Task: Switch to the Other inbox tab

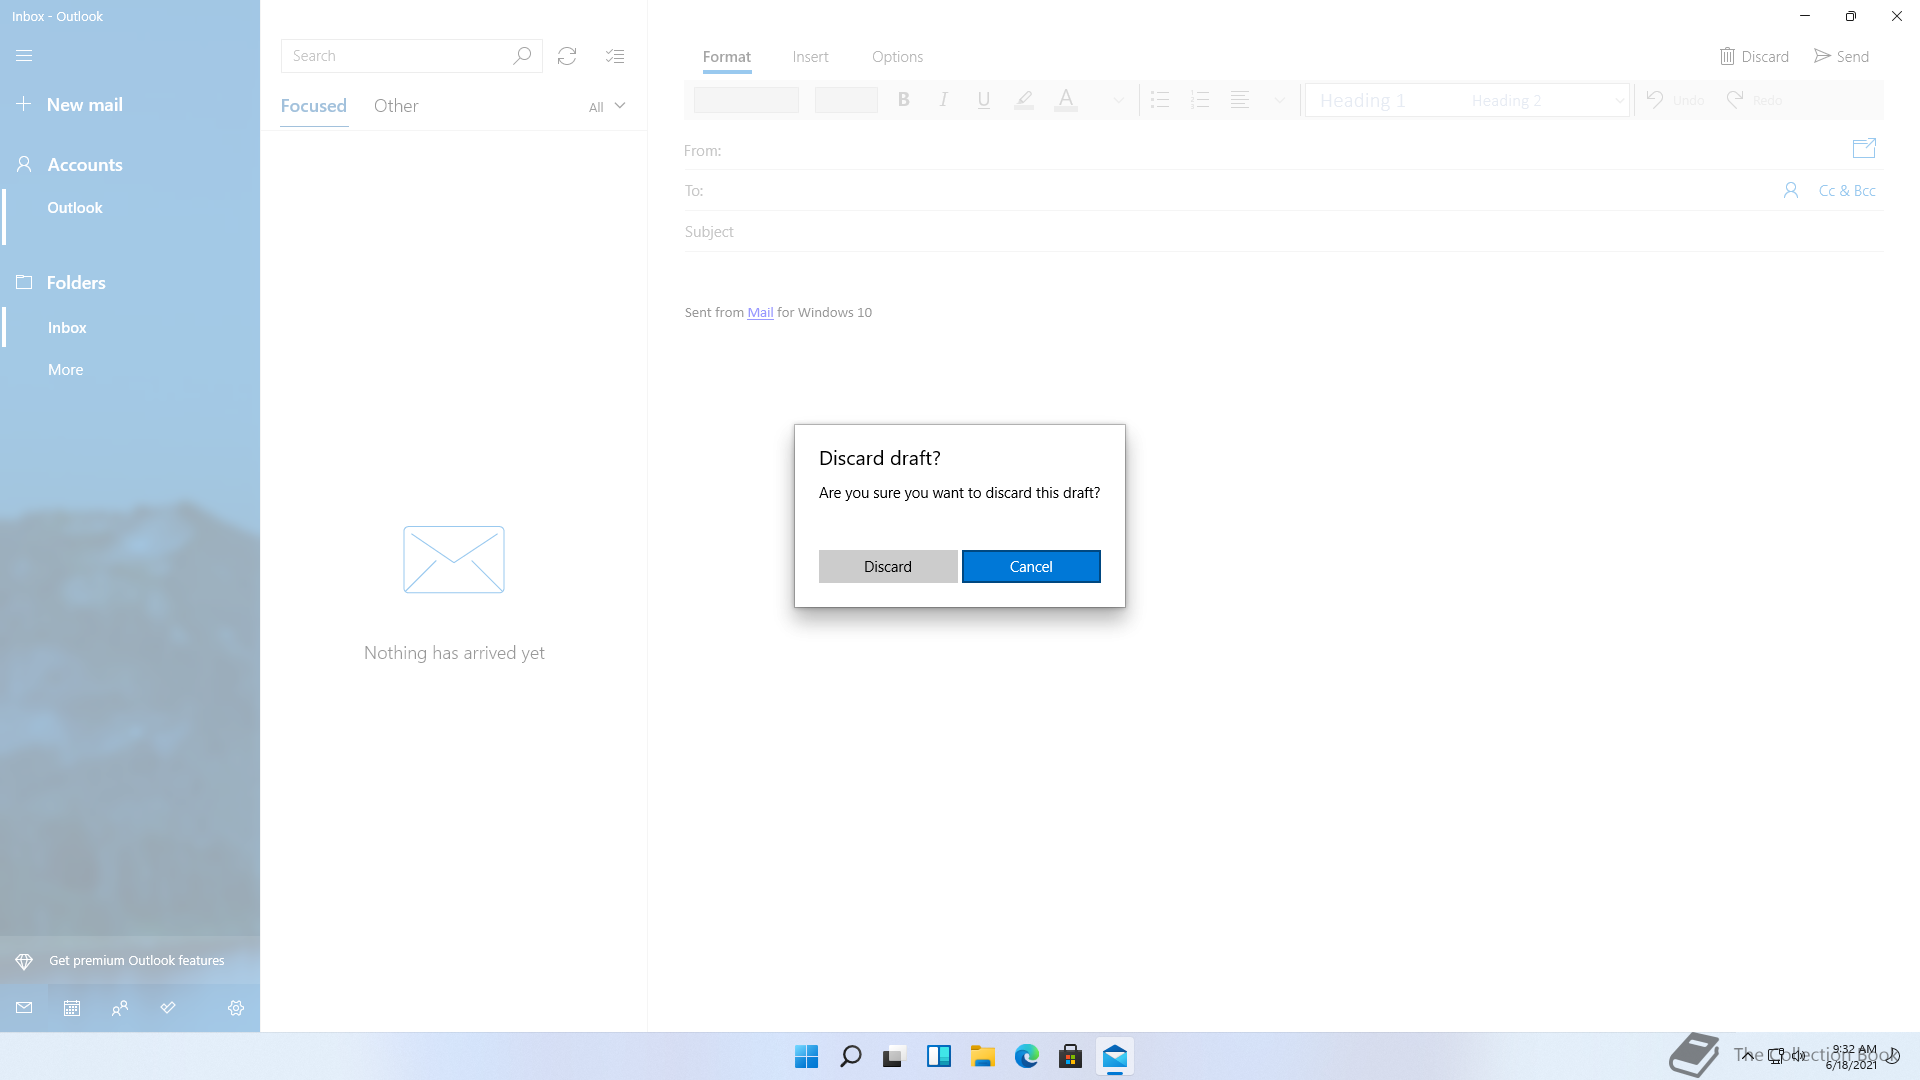Action: click(x=396, y=106)
